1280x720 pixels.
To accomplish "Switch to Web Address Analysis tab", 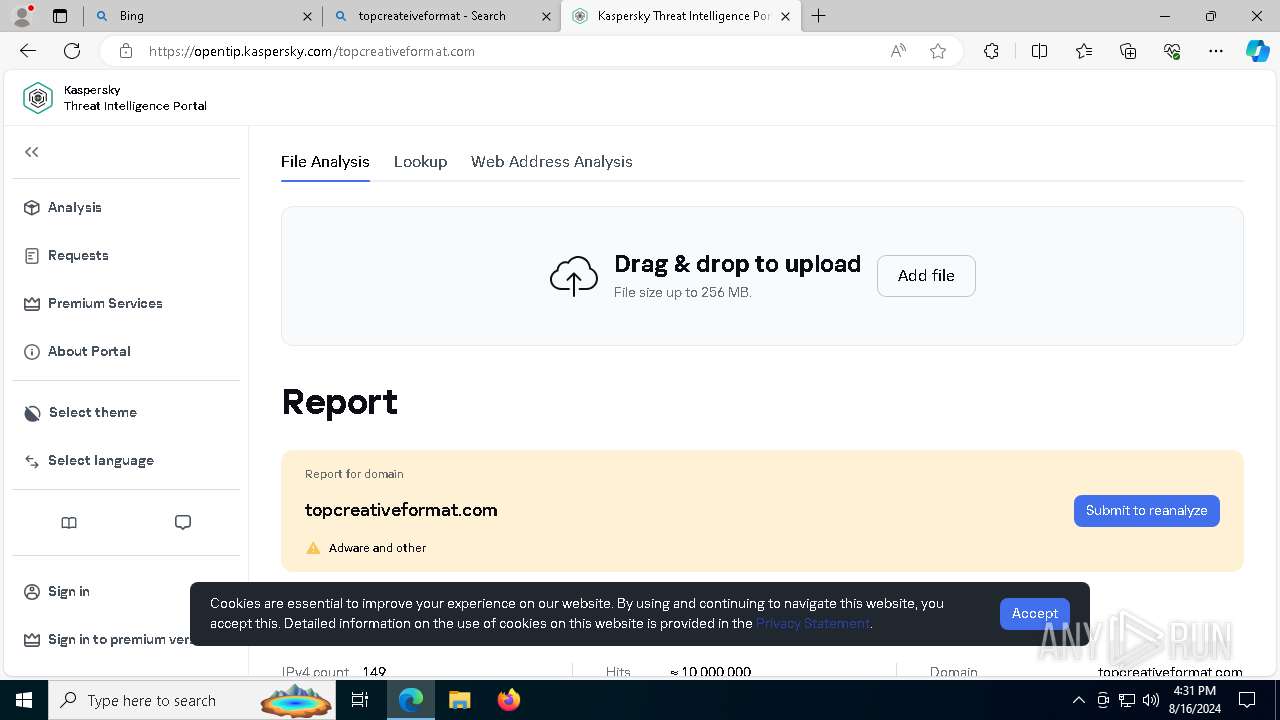I will (x=551, y=161).
